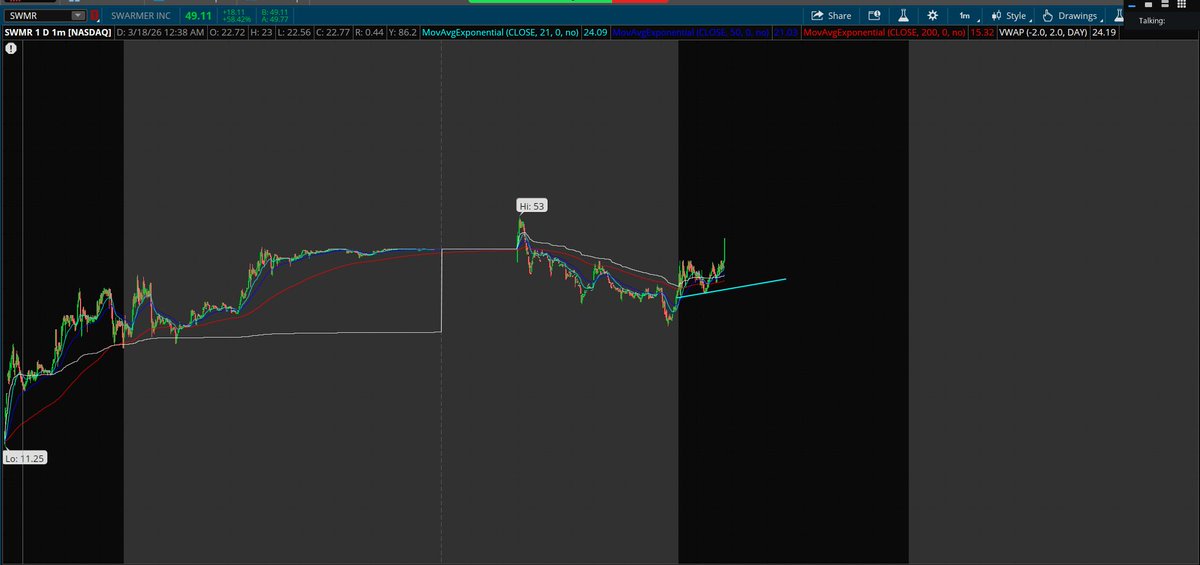The width and height of the screenshot is (1200, 565).
Task: Click the exclamation alert icon on chart
Action: (10, 47)
